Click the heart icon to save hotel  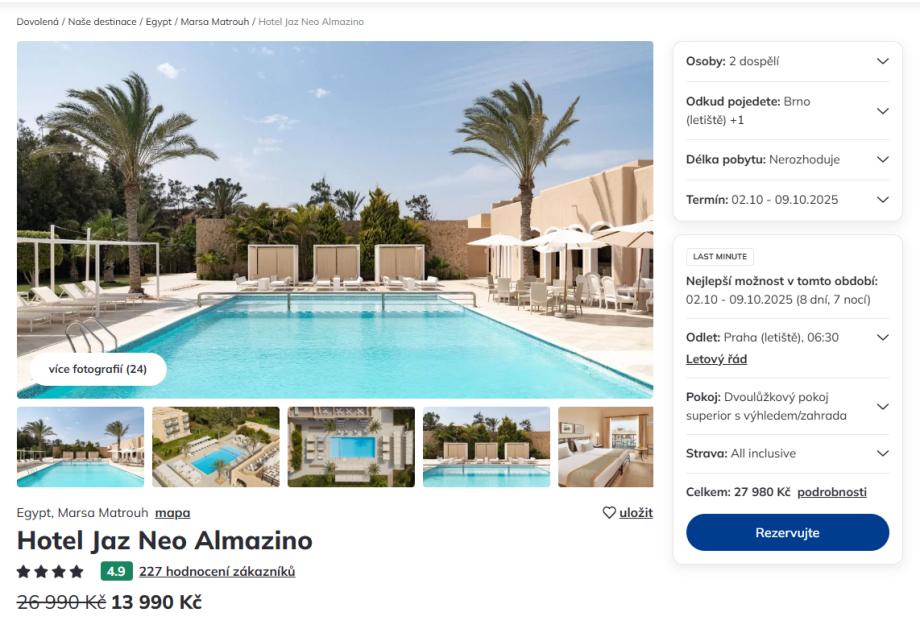pyautogui.click(x=609, y=512)
